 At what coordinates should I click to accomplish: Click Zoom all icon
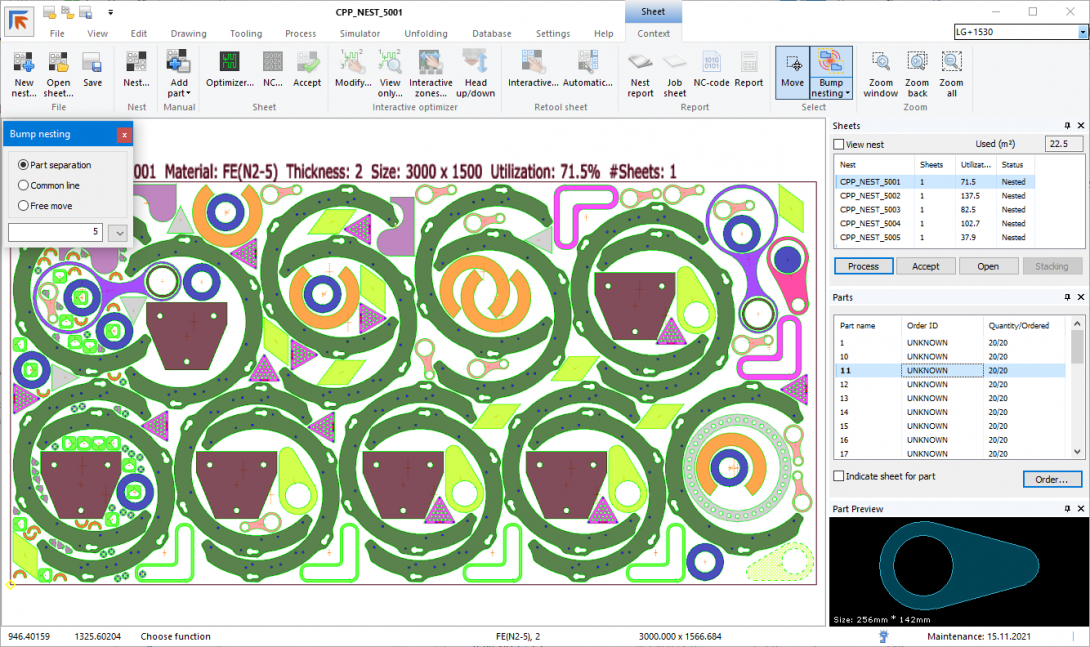tap(951, 64)
